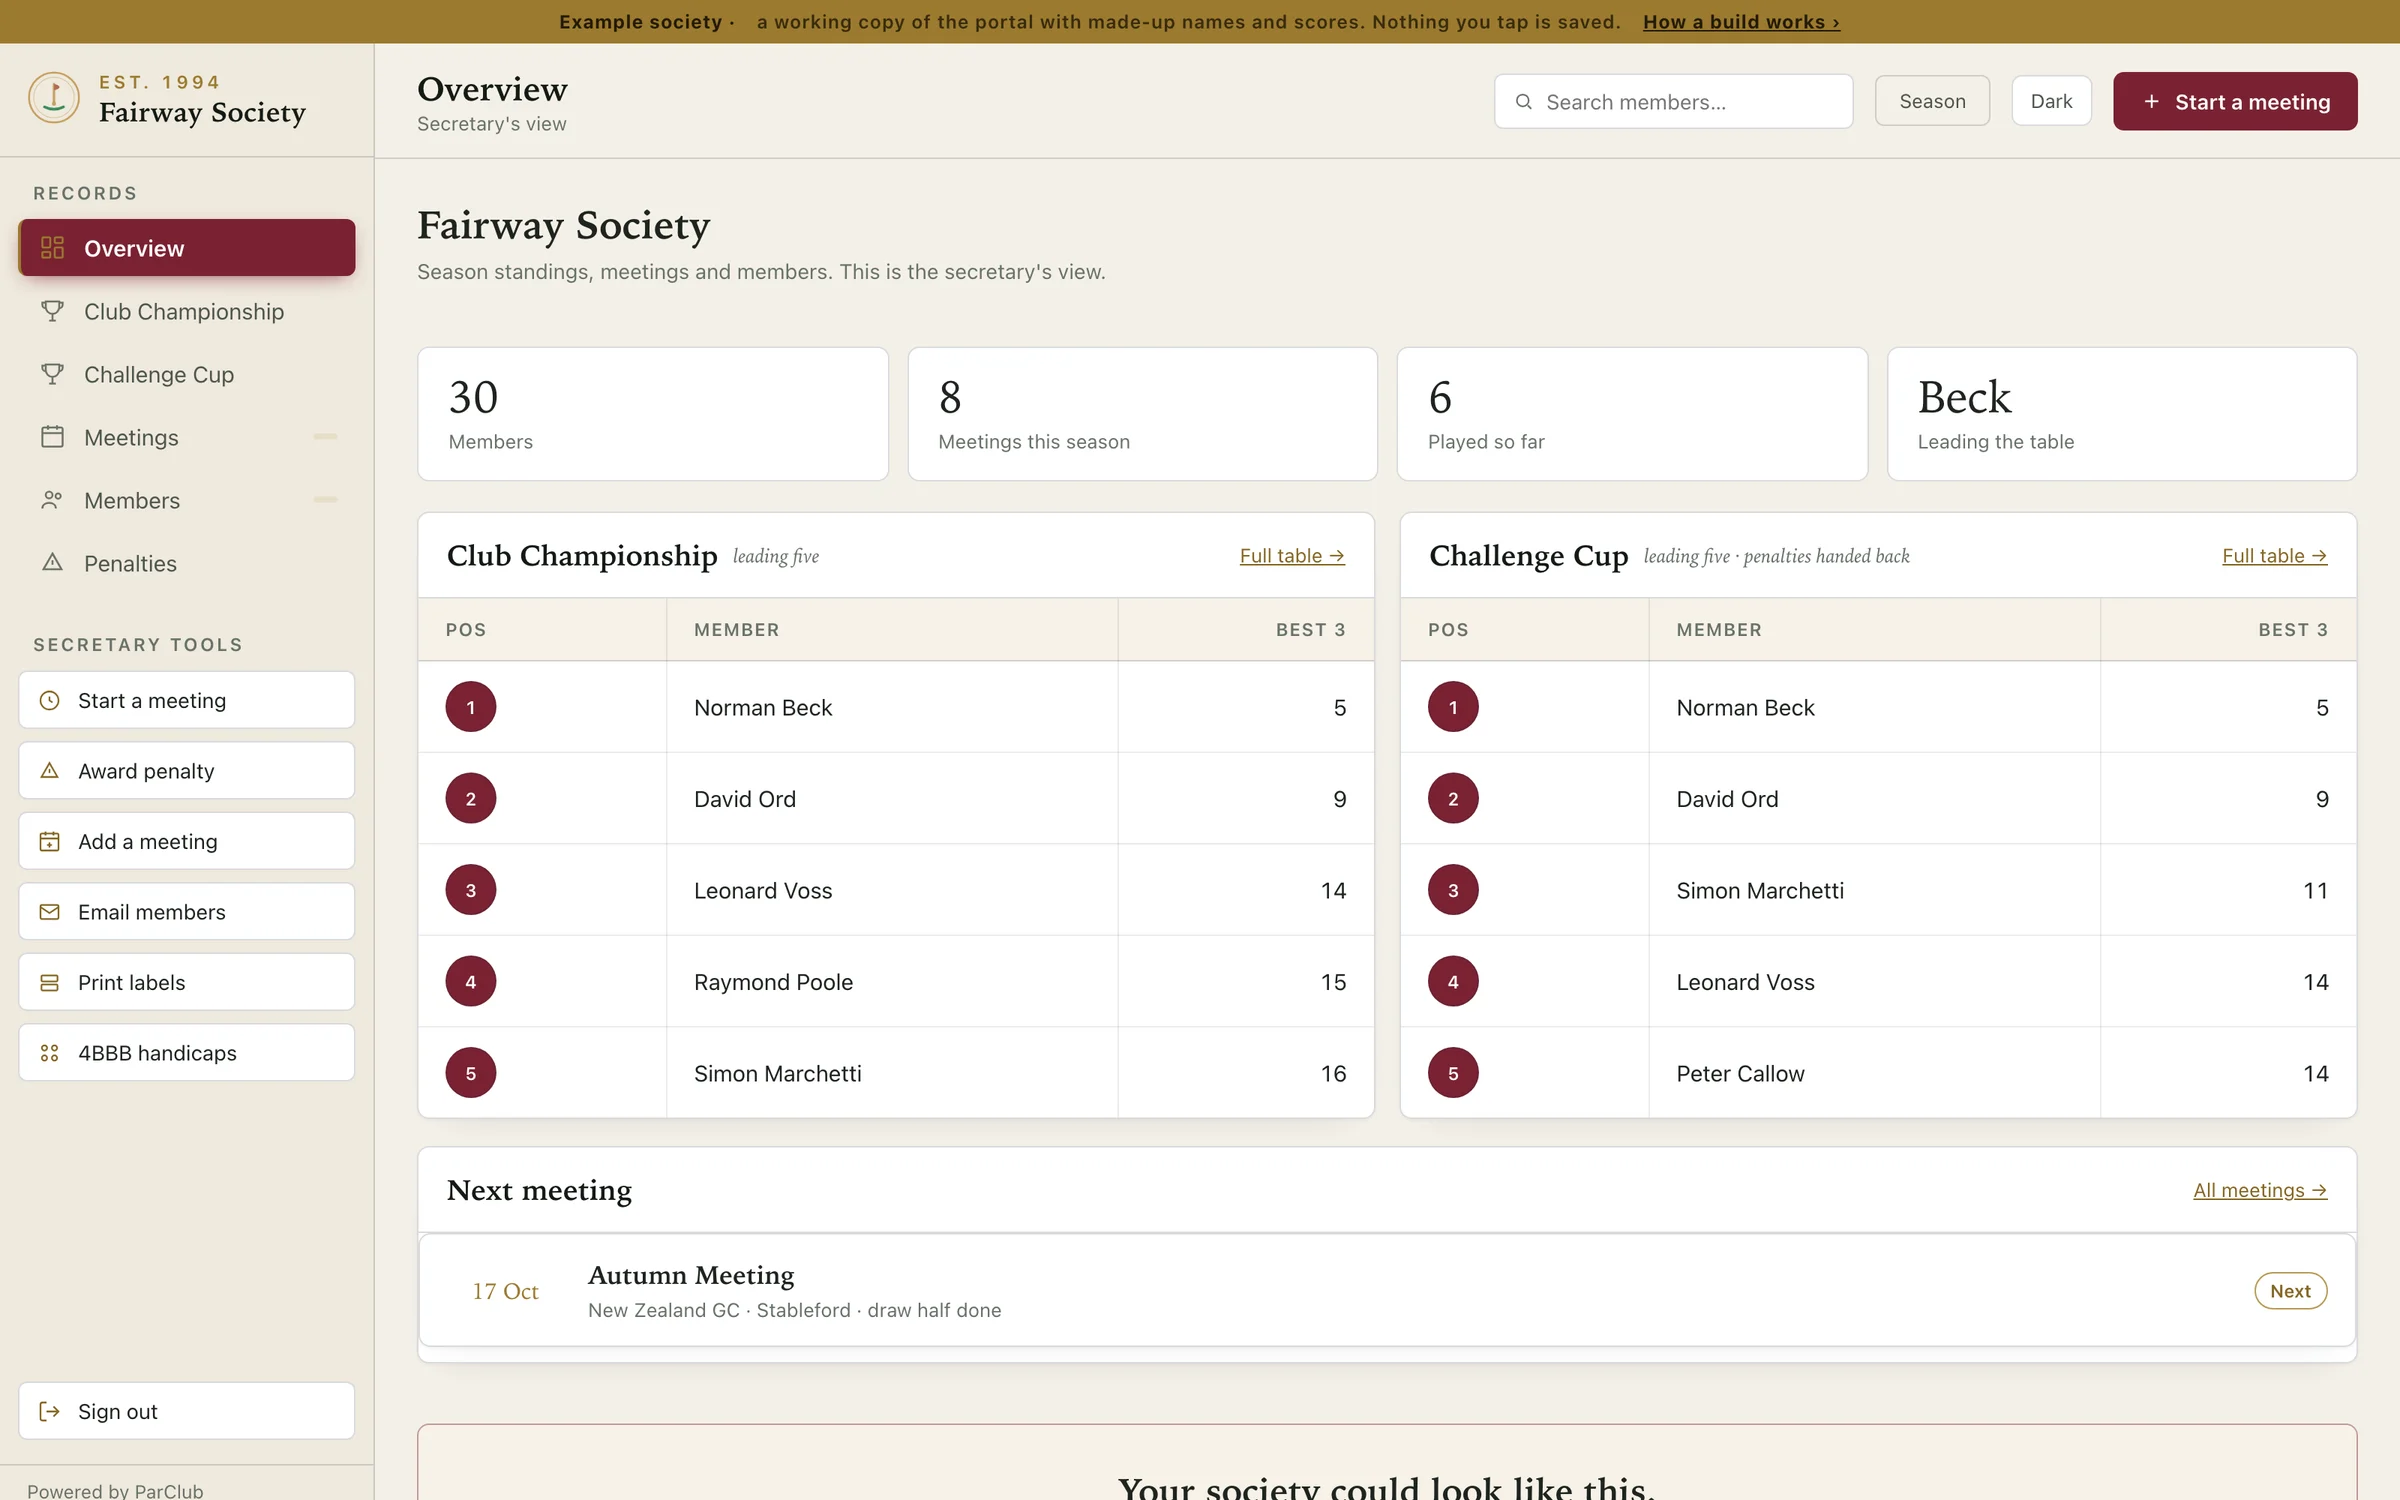Follow the All meetings link

pyautogui.click(x=2260, y=1190)
